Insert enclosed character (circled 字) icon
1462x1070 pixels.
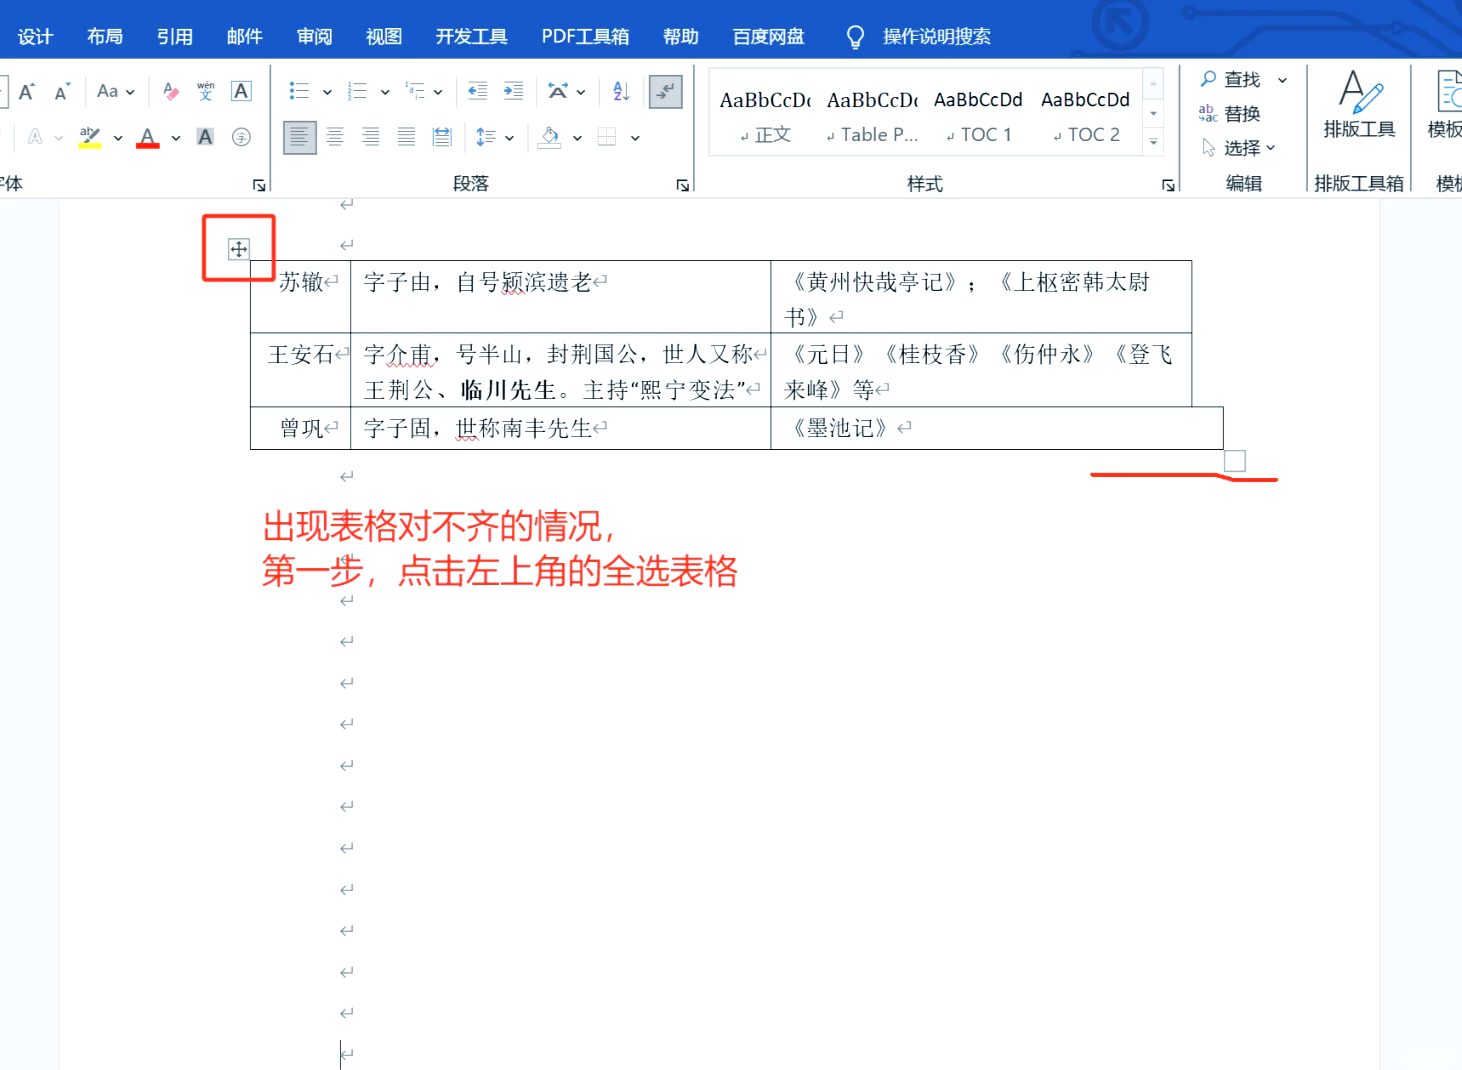[x=241, y=137]
